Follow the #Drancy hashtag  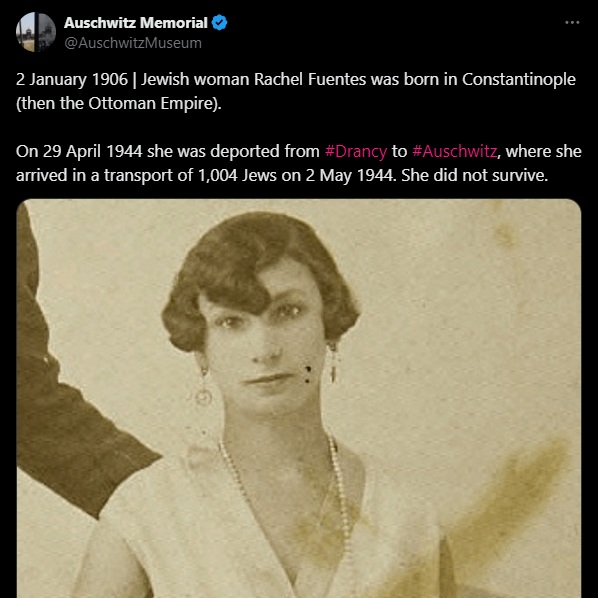click(x=355, y=151)
